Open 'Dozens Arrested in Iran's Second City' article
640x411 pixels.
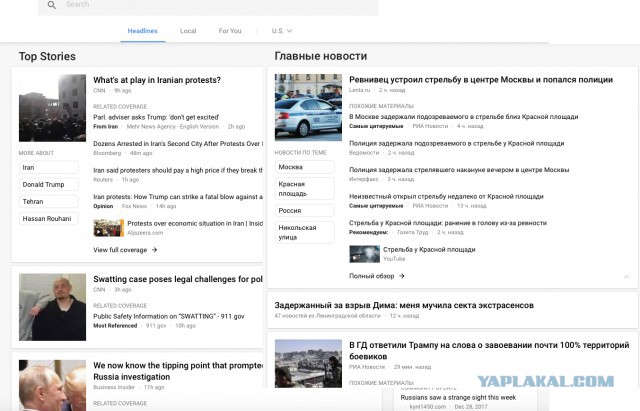[178, 144]
